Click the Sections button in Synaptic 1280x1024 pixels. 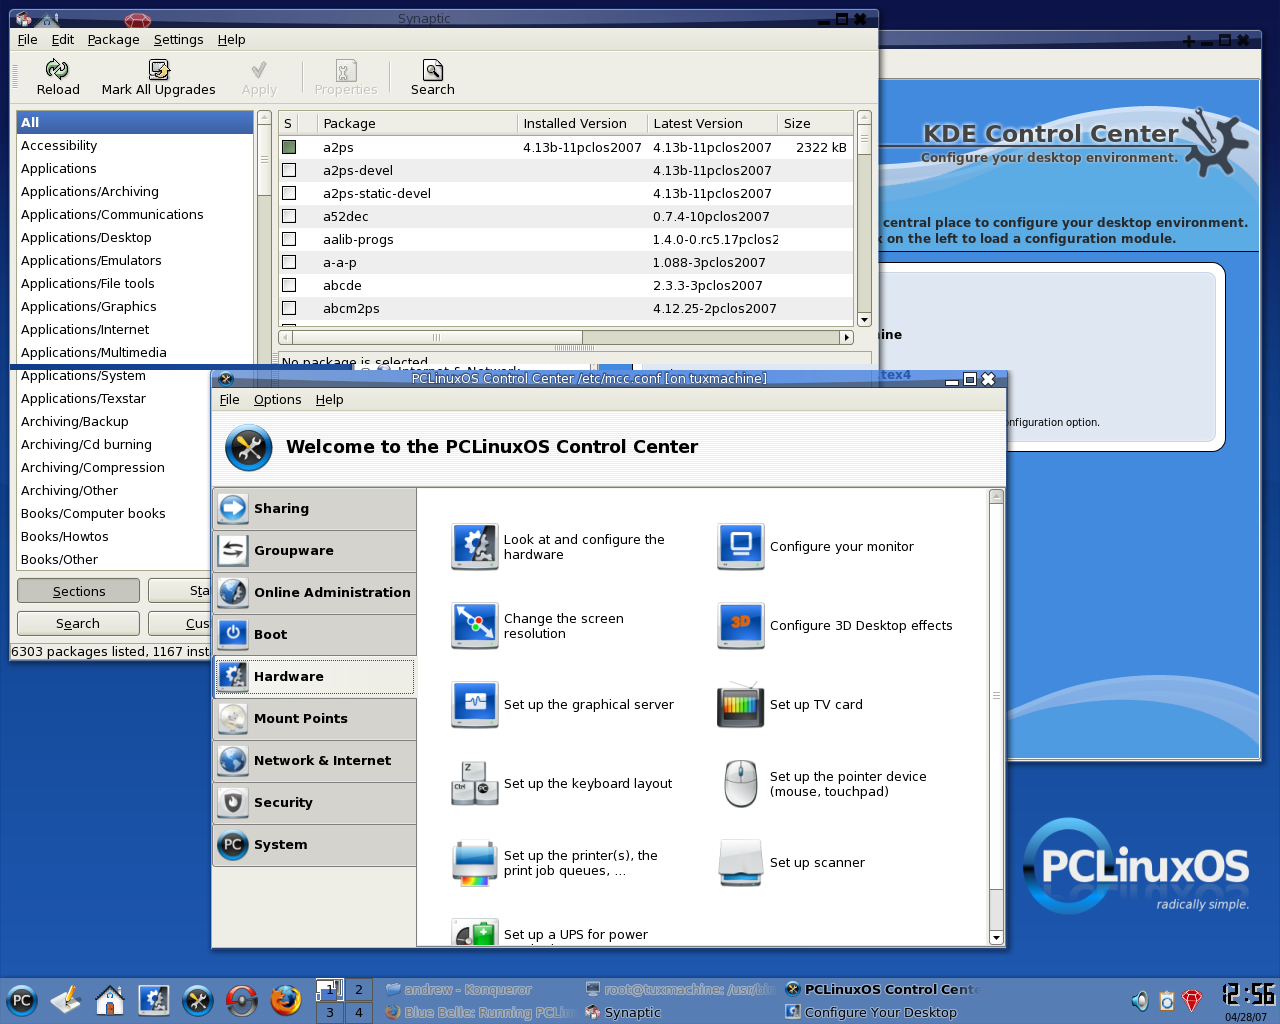(79, 591)
